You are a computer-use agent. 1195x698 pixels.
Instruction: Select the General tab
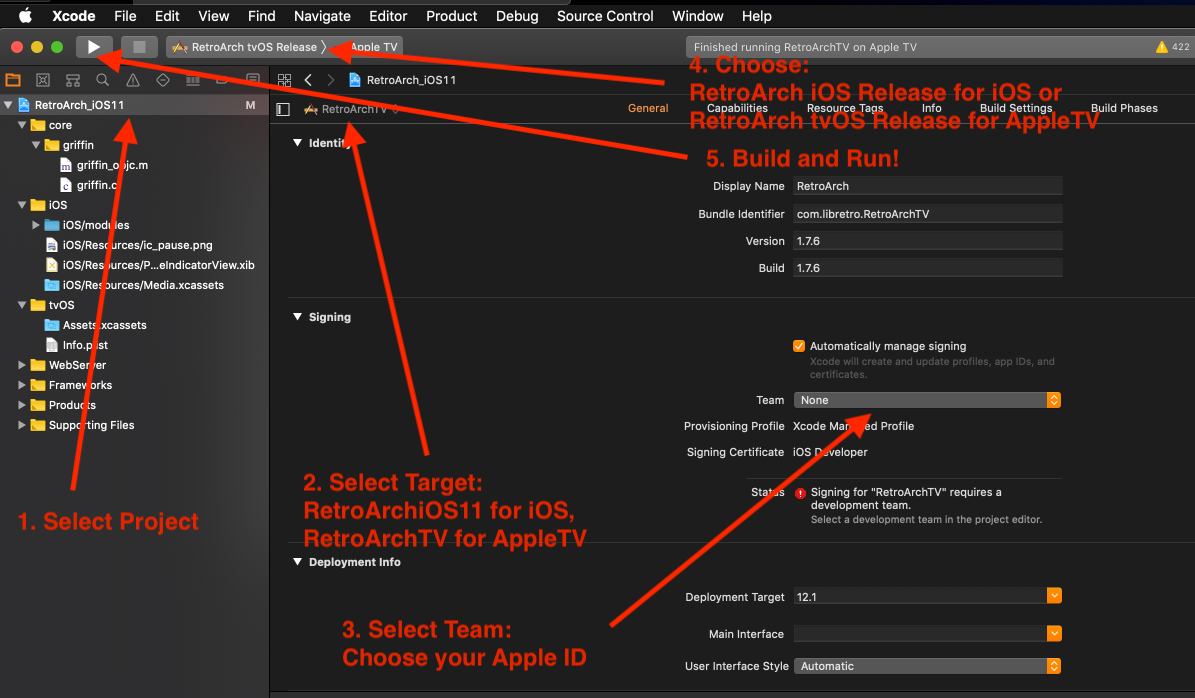tap(648, 108)
